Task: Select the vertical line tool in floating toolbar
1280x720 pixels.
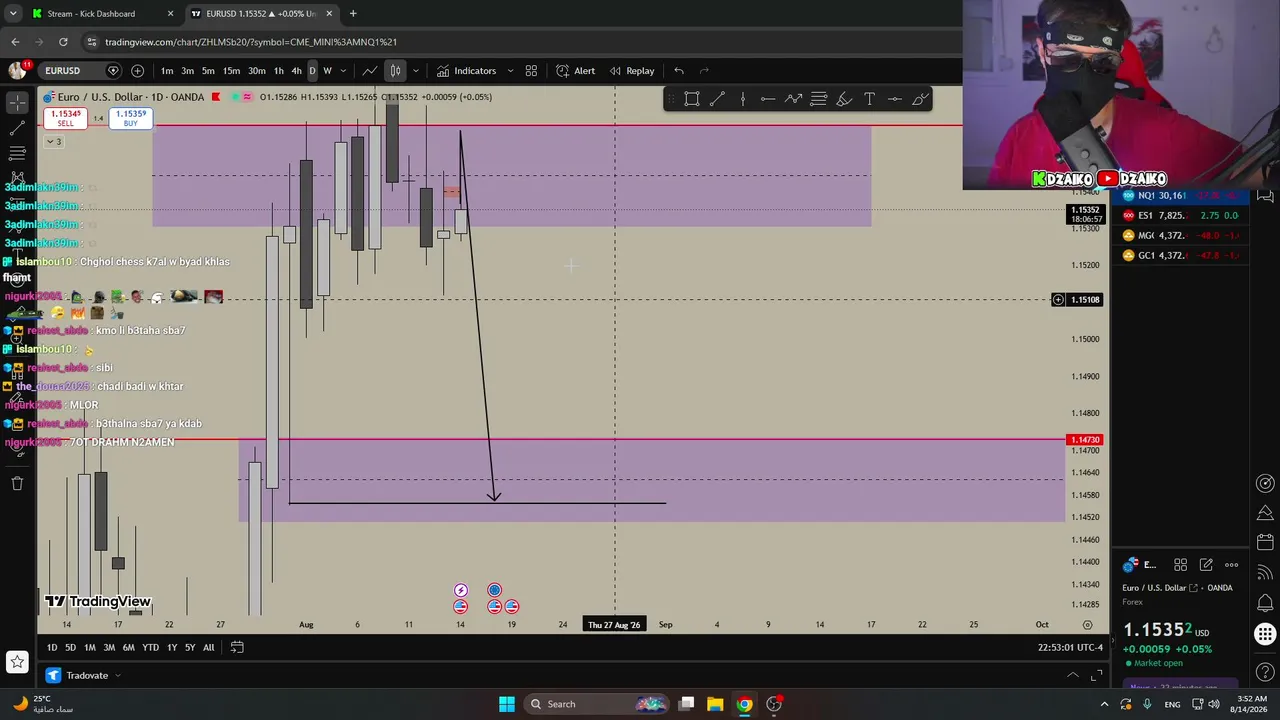Action: click(x=743, y=99)
